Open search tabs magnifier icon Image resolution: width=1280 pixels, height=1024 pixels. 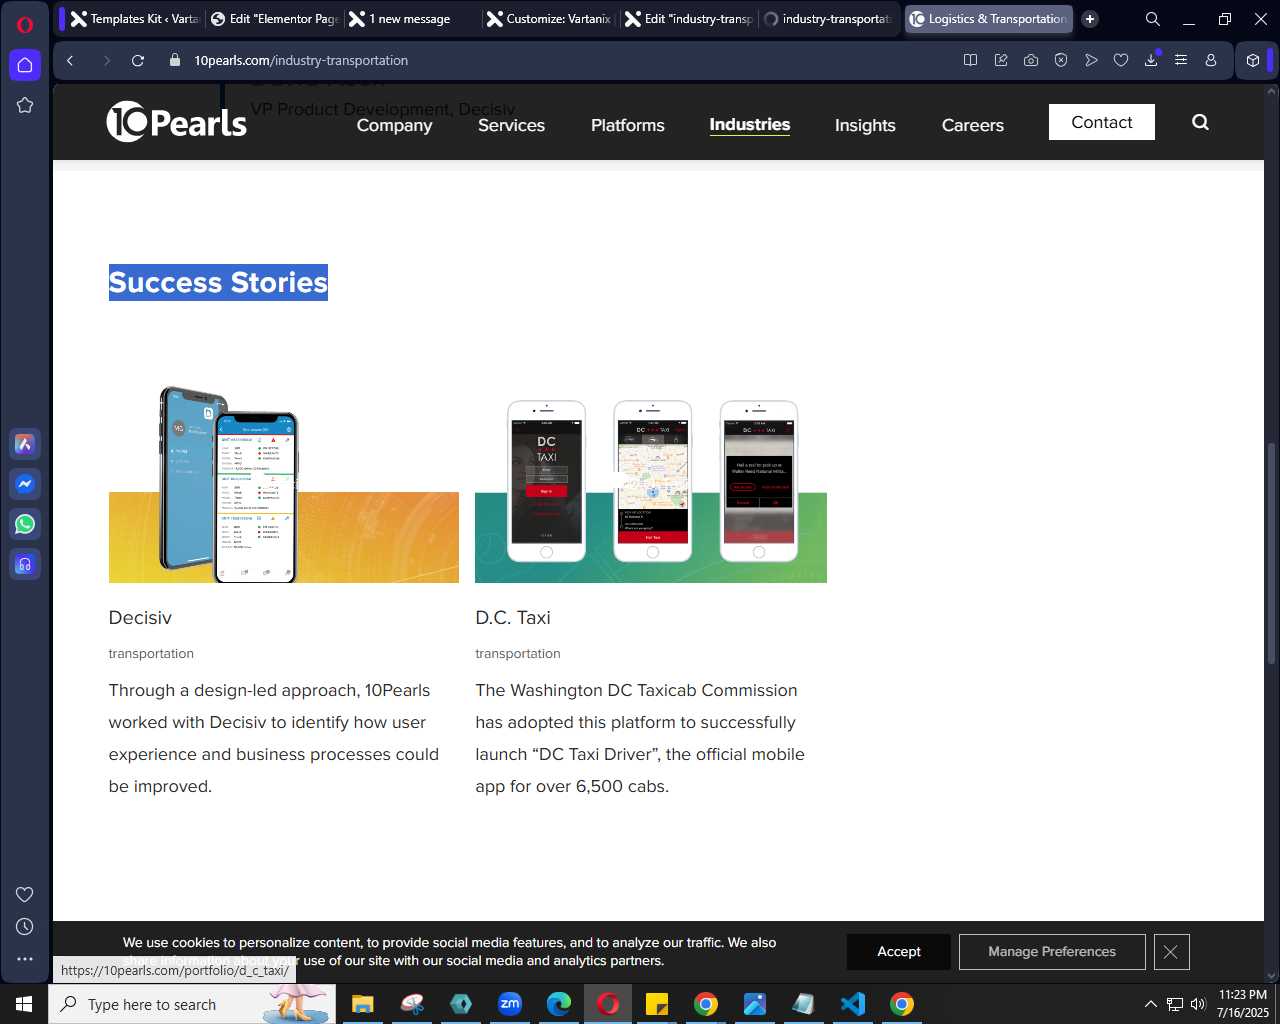click(x=1153, y=19)
